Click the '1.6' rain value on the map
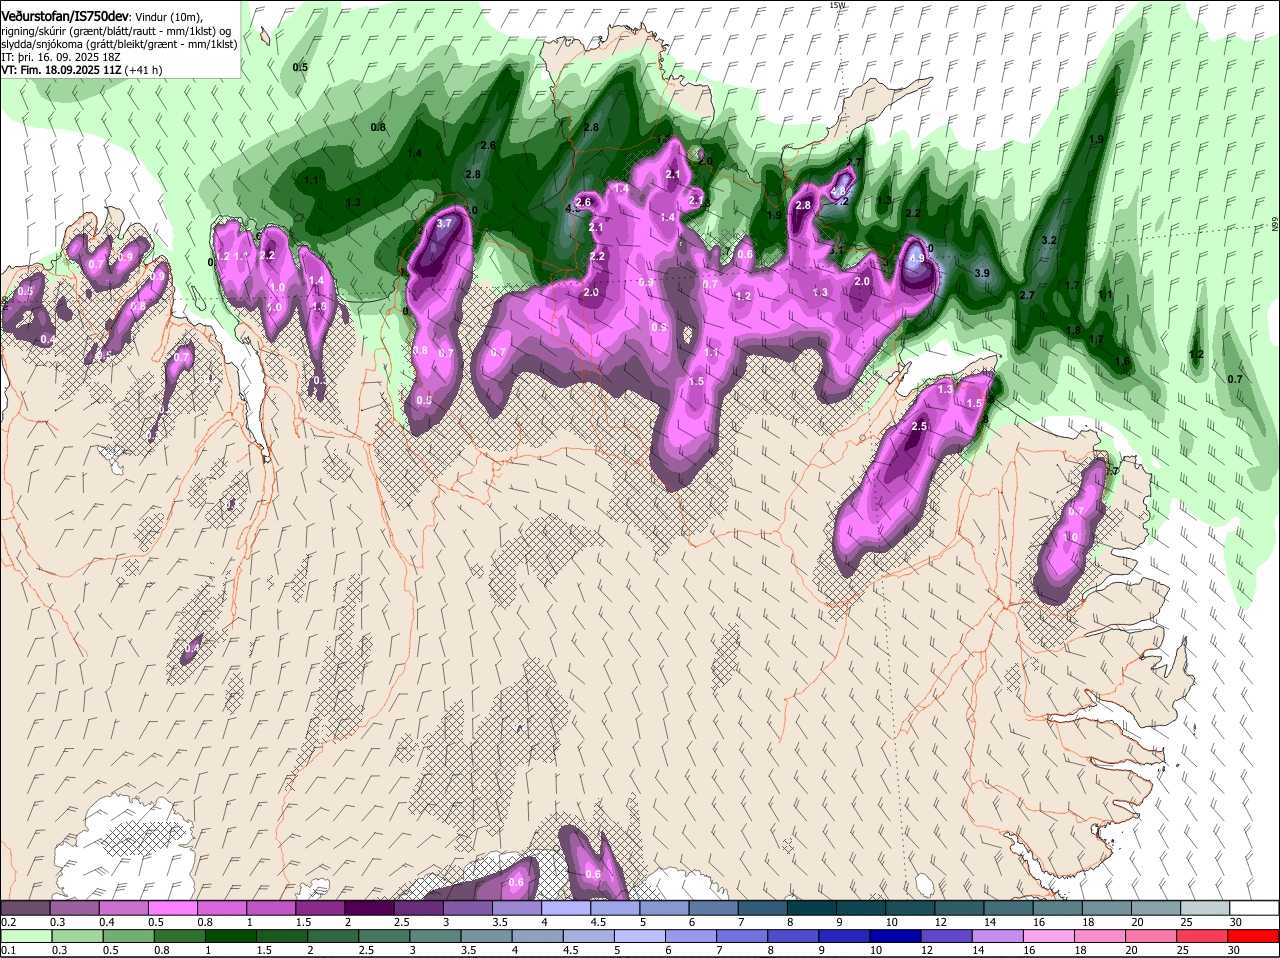 point(1122,362)
